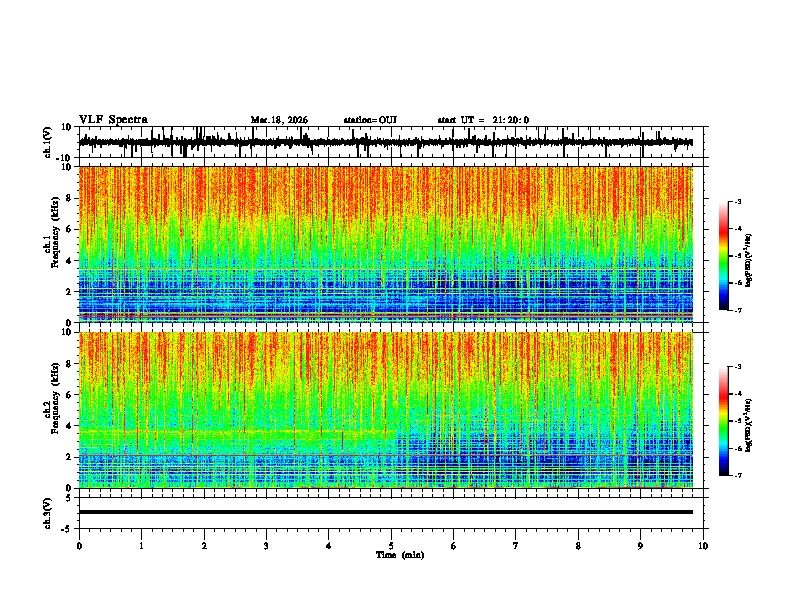This screenshot has height=612, width=792.
Task: Select the "ch.3(V)" axis label
Action: (48, 513)
